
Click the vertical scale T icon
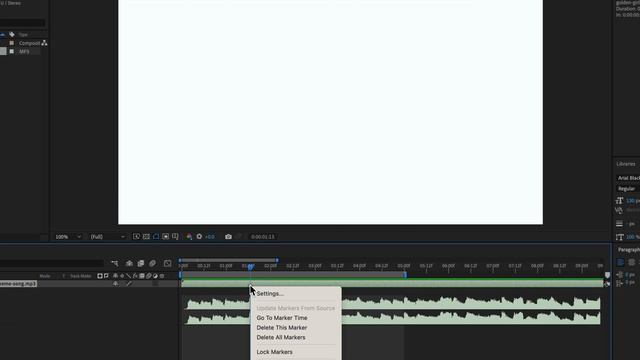(x=619, y=237)
